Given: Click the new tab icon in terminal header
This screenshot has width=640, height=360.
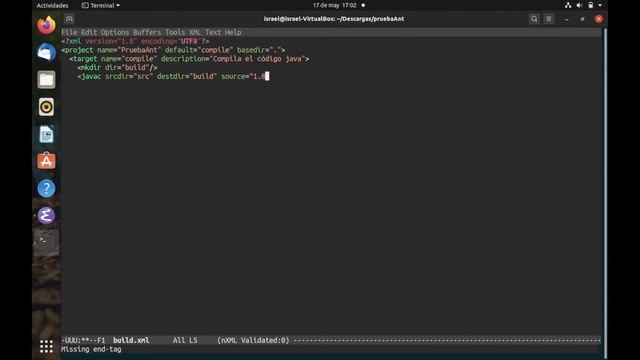Looking at the screenshot, I should tap(69, 19).
